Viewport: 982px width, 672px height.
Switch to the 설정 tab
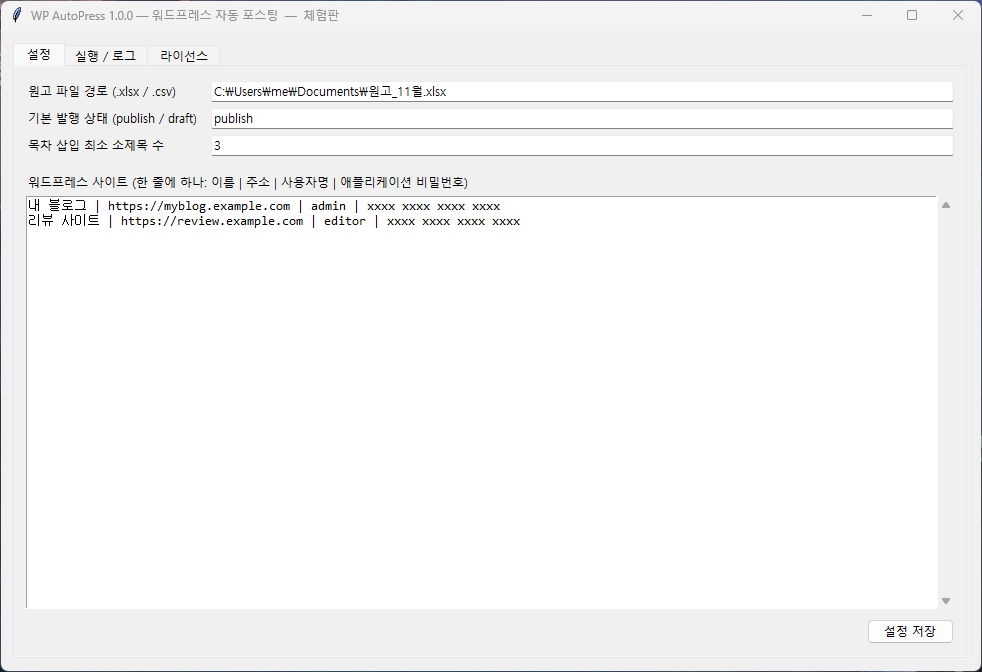pyautogui.click(x=39, y=55)
